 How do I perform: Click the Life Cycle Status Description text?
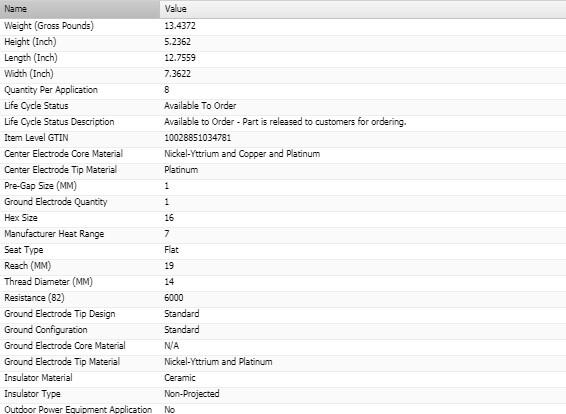pyautogui.click(x=285, y=122)
